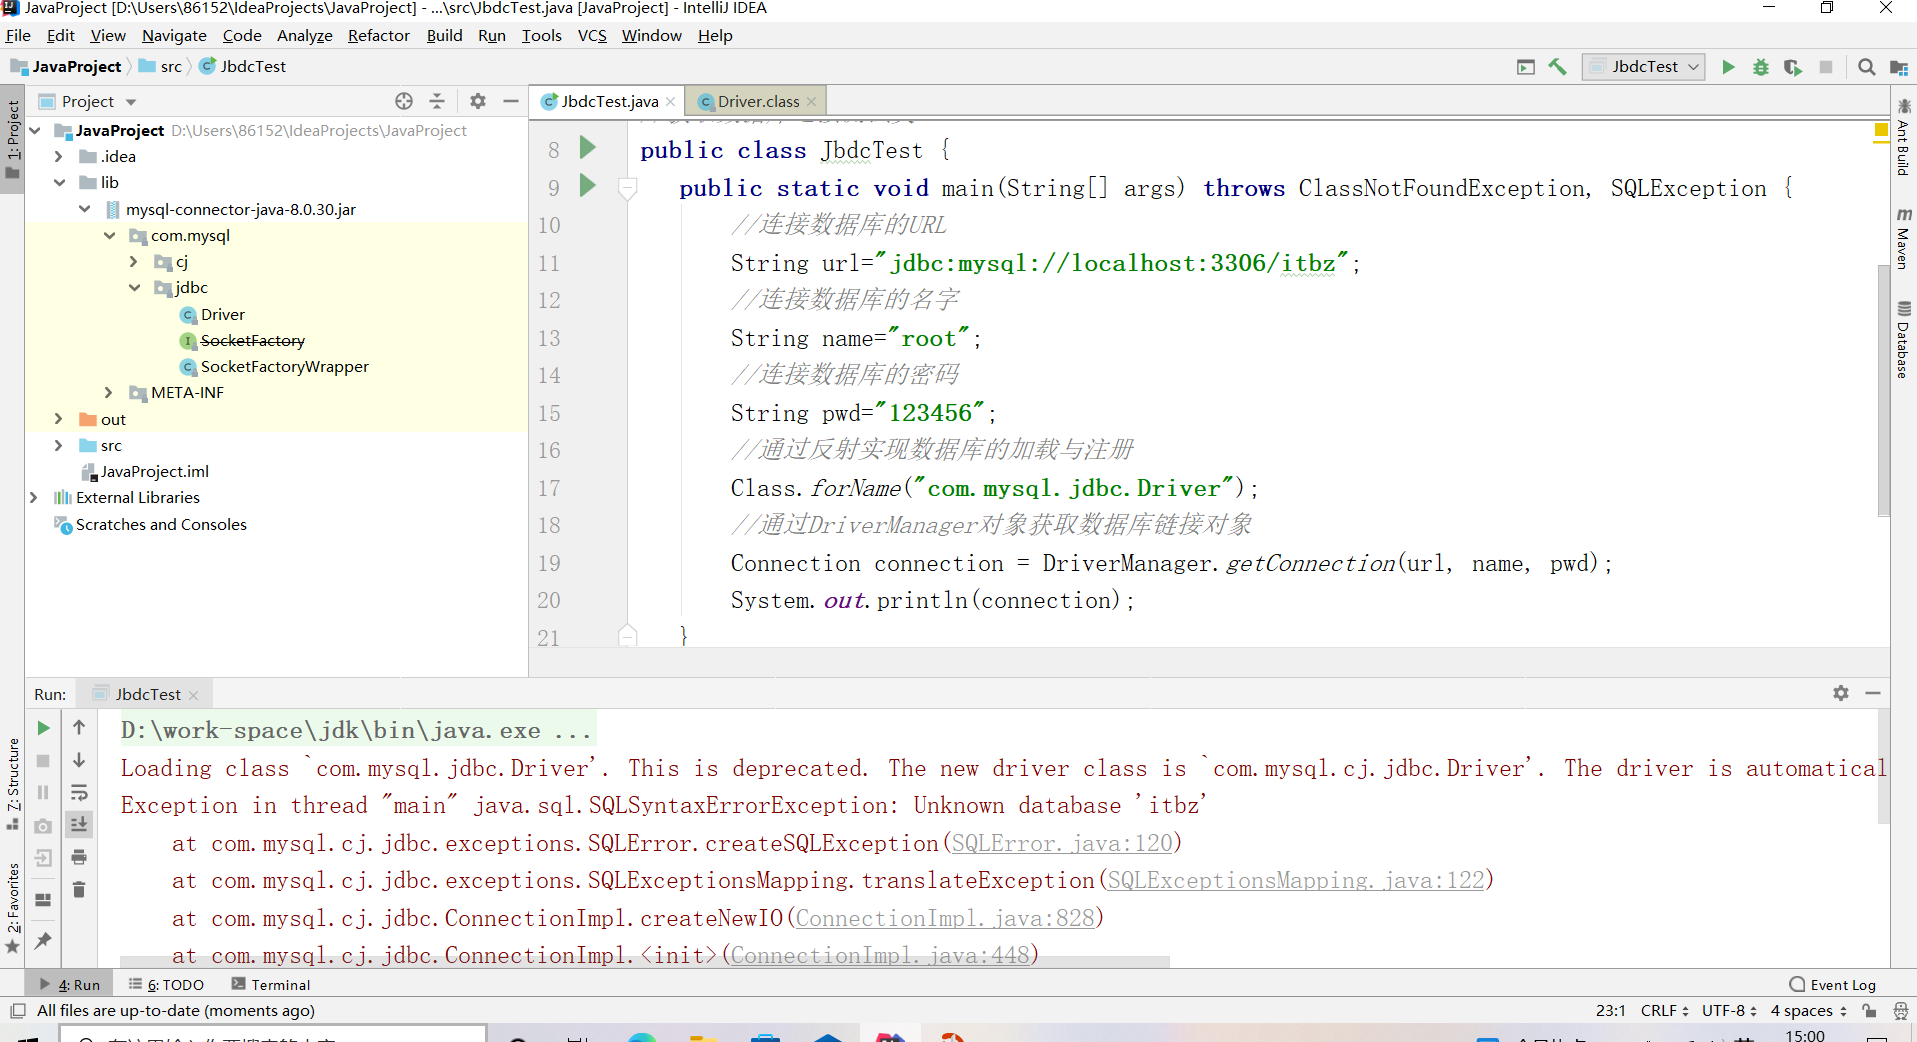
Task: Toggle the Z: Structure side tool button
Action: click(x=13, y=783)
